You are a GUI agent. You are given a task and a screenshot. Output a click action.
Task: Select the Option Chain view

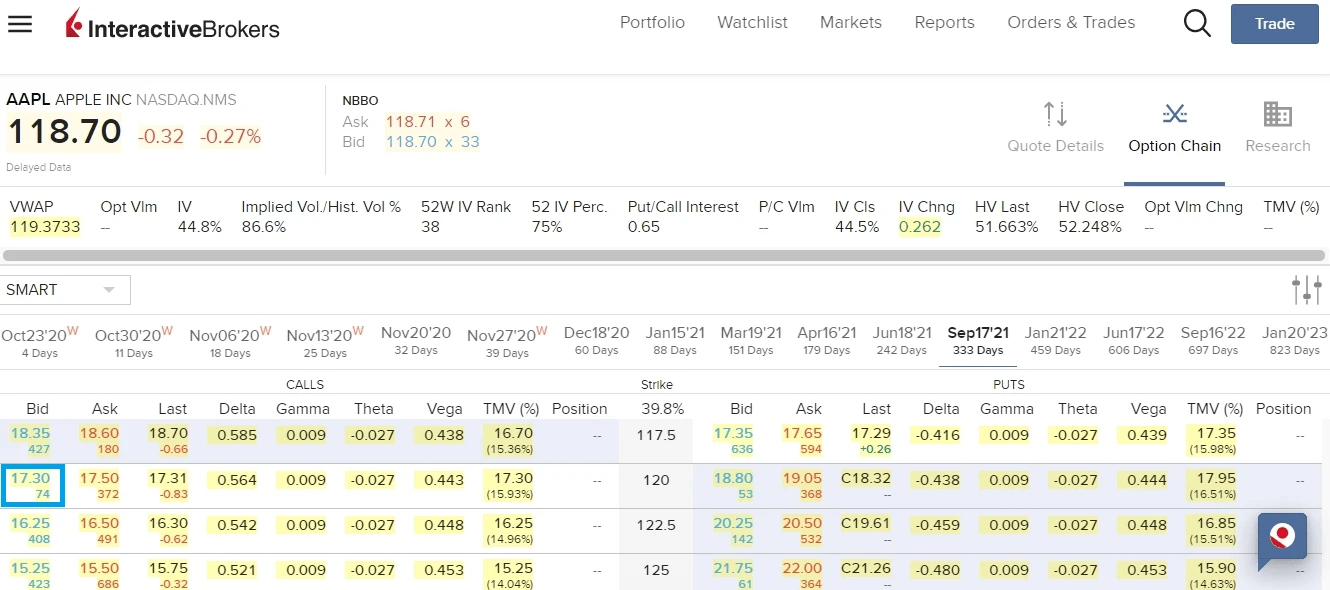tap(1174, 127)
